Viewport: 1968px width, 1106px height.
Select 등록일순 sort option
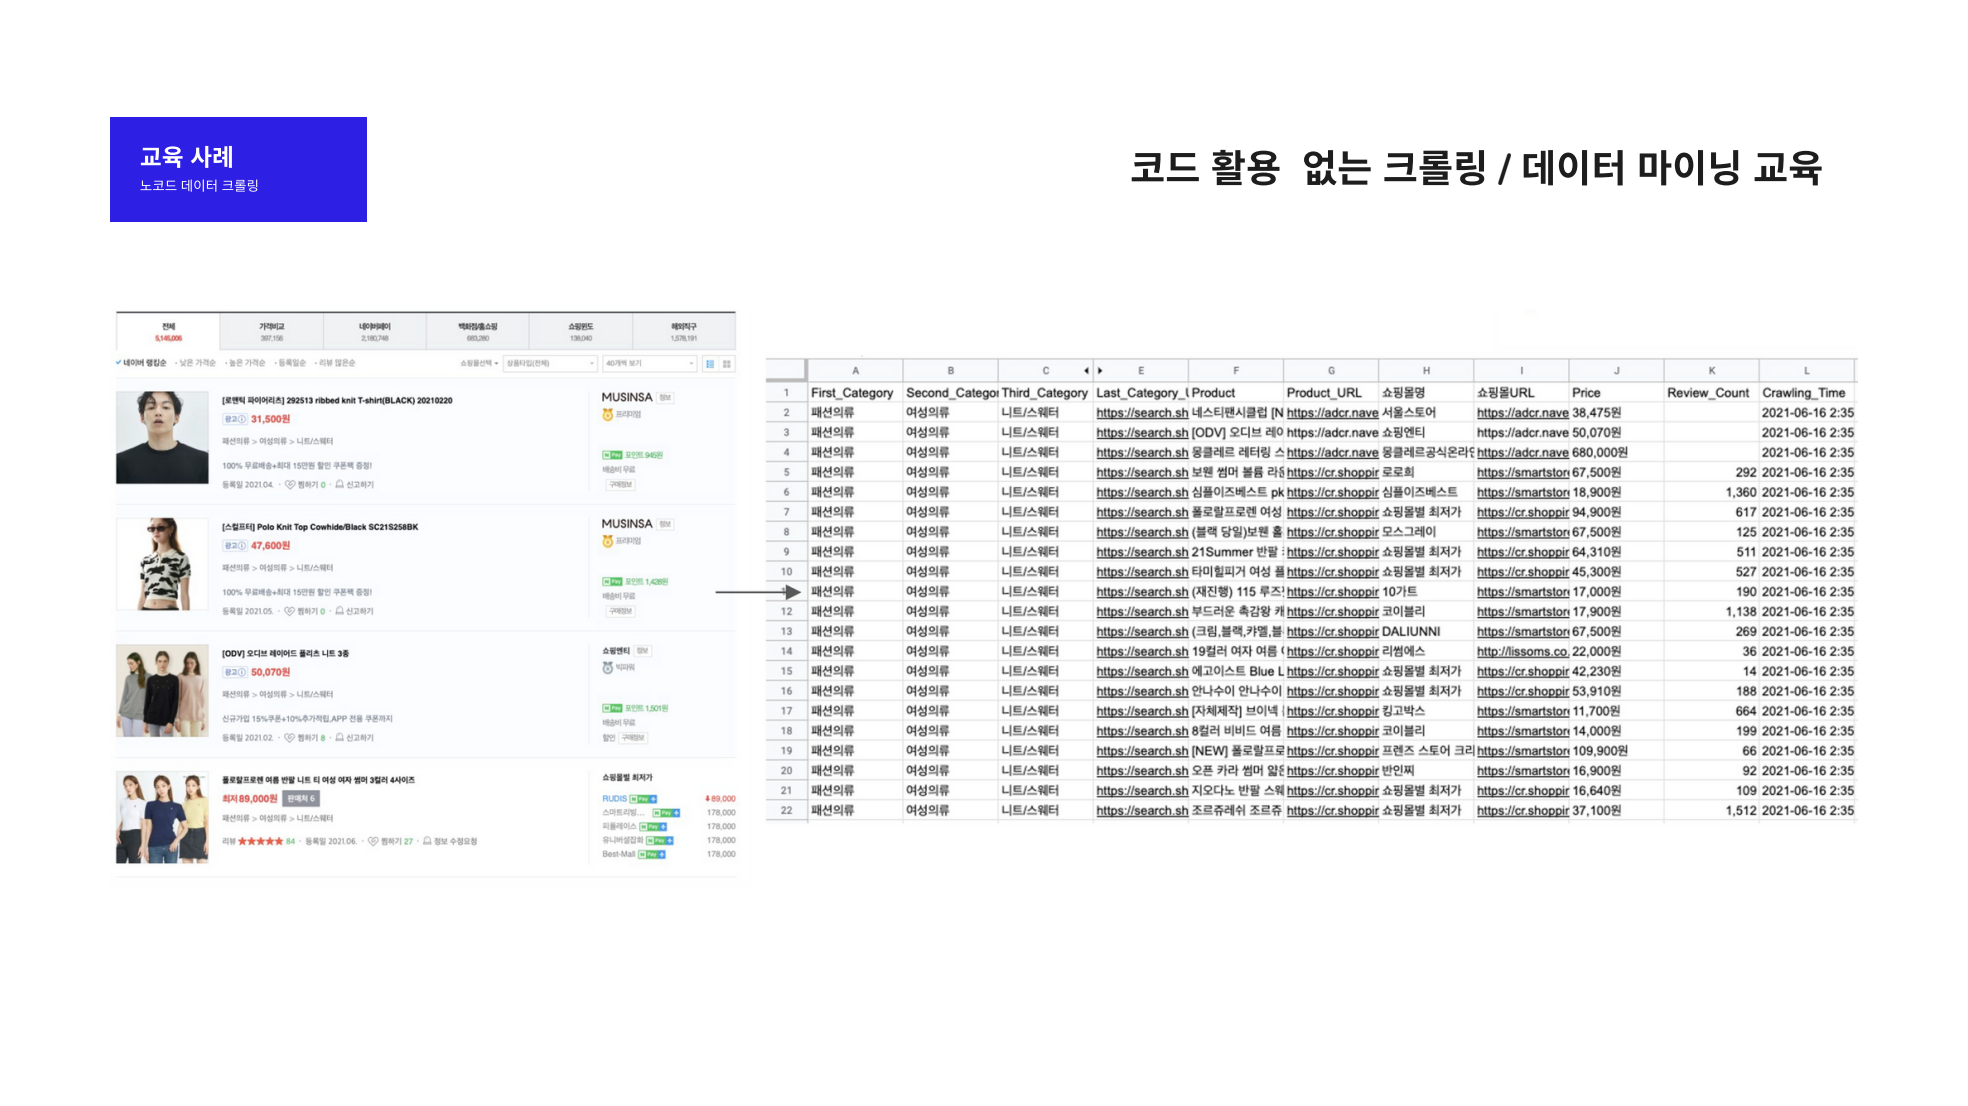291,363
